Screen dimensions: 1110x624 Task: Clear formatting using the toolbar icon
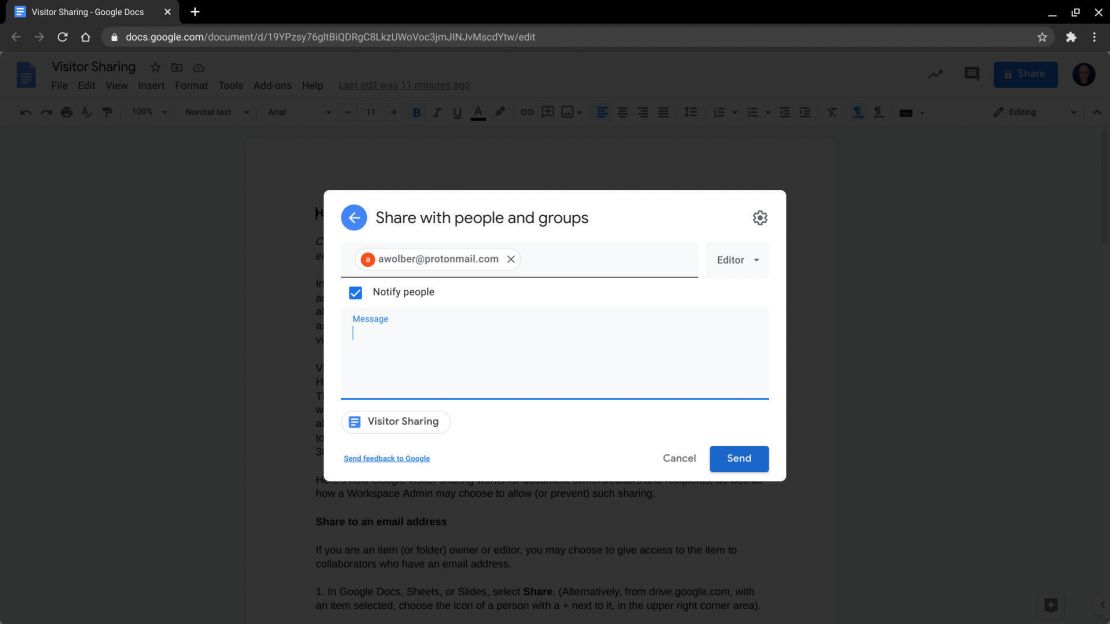[832, 112]
